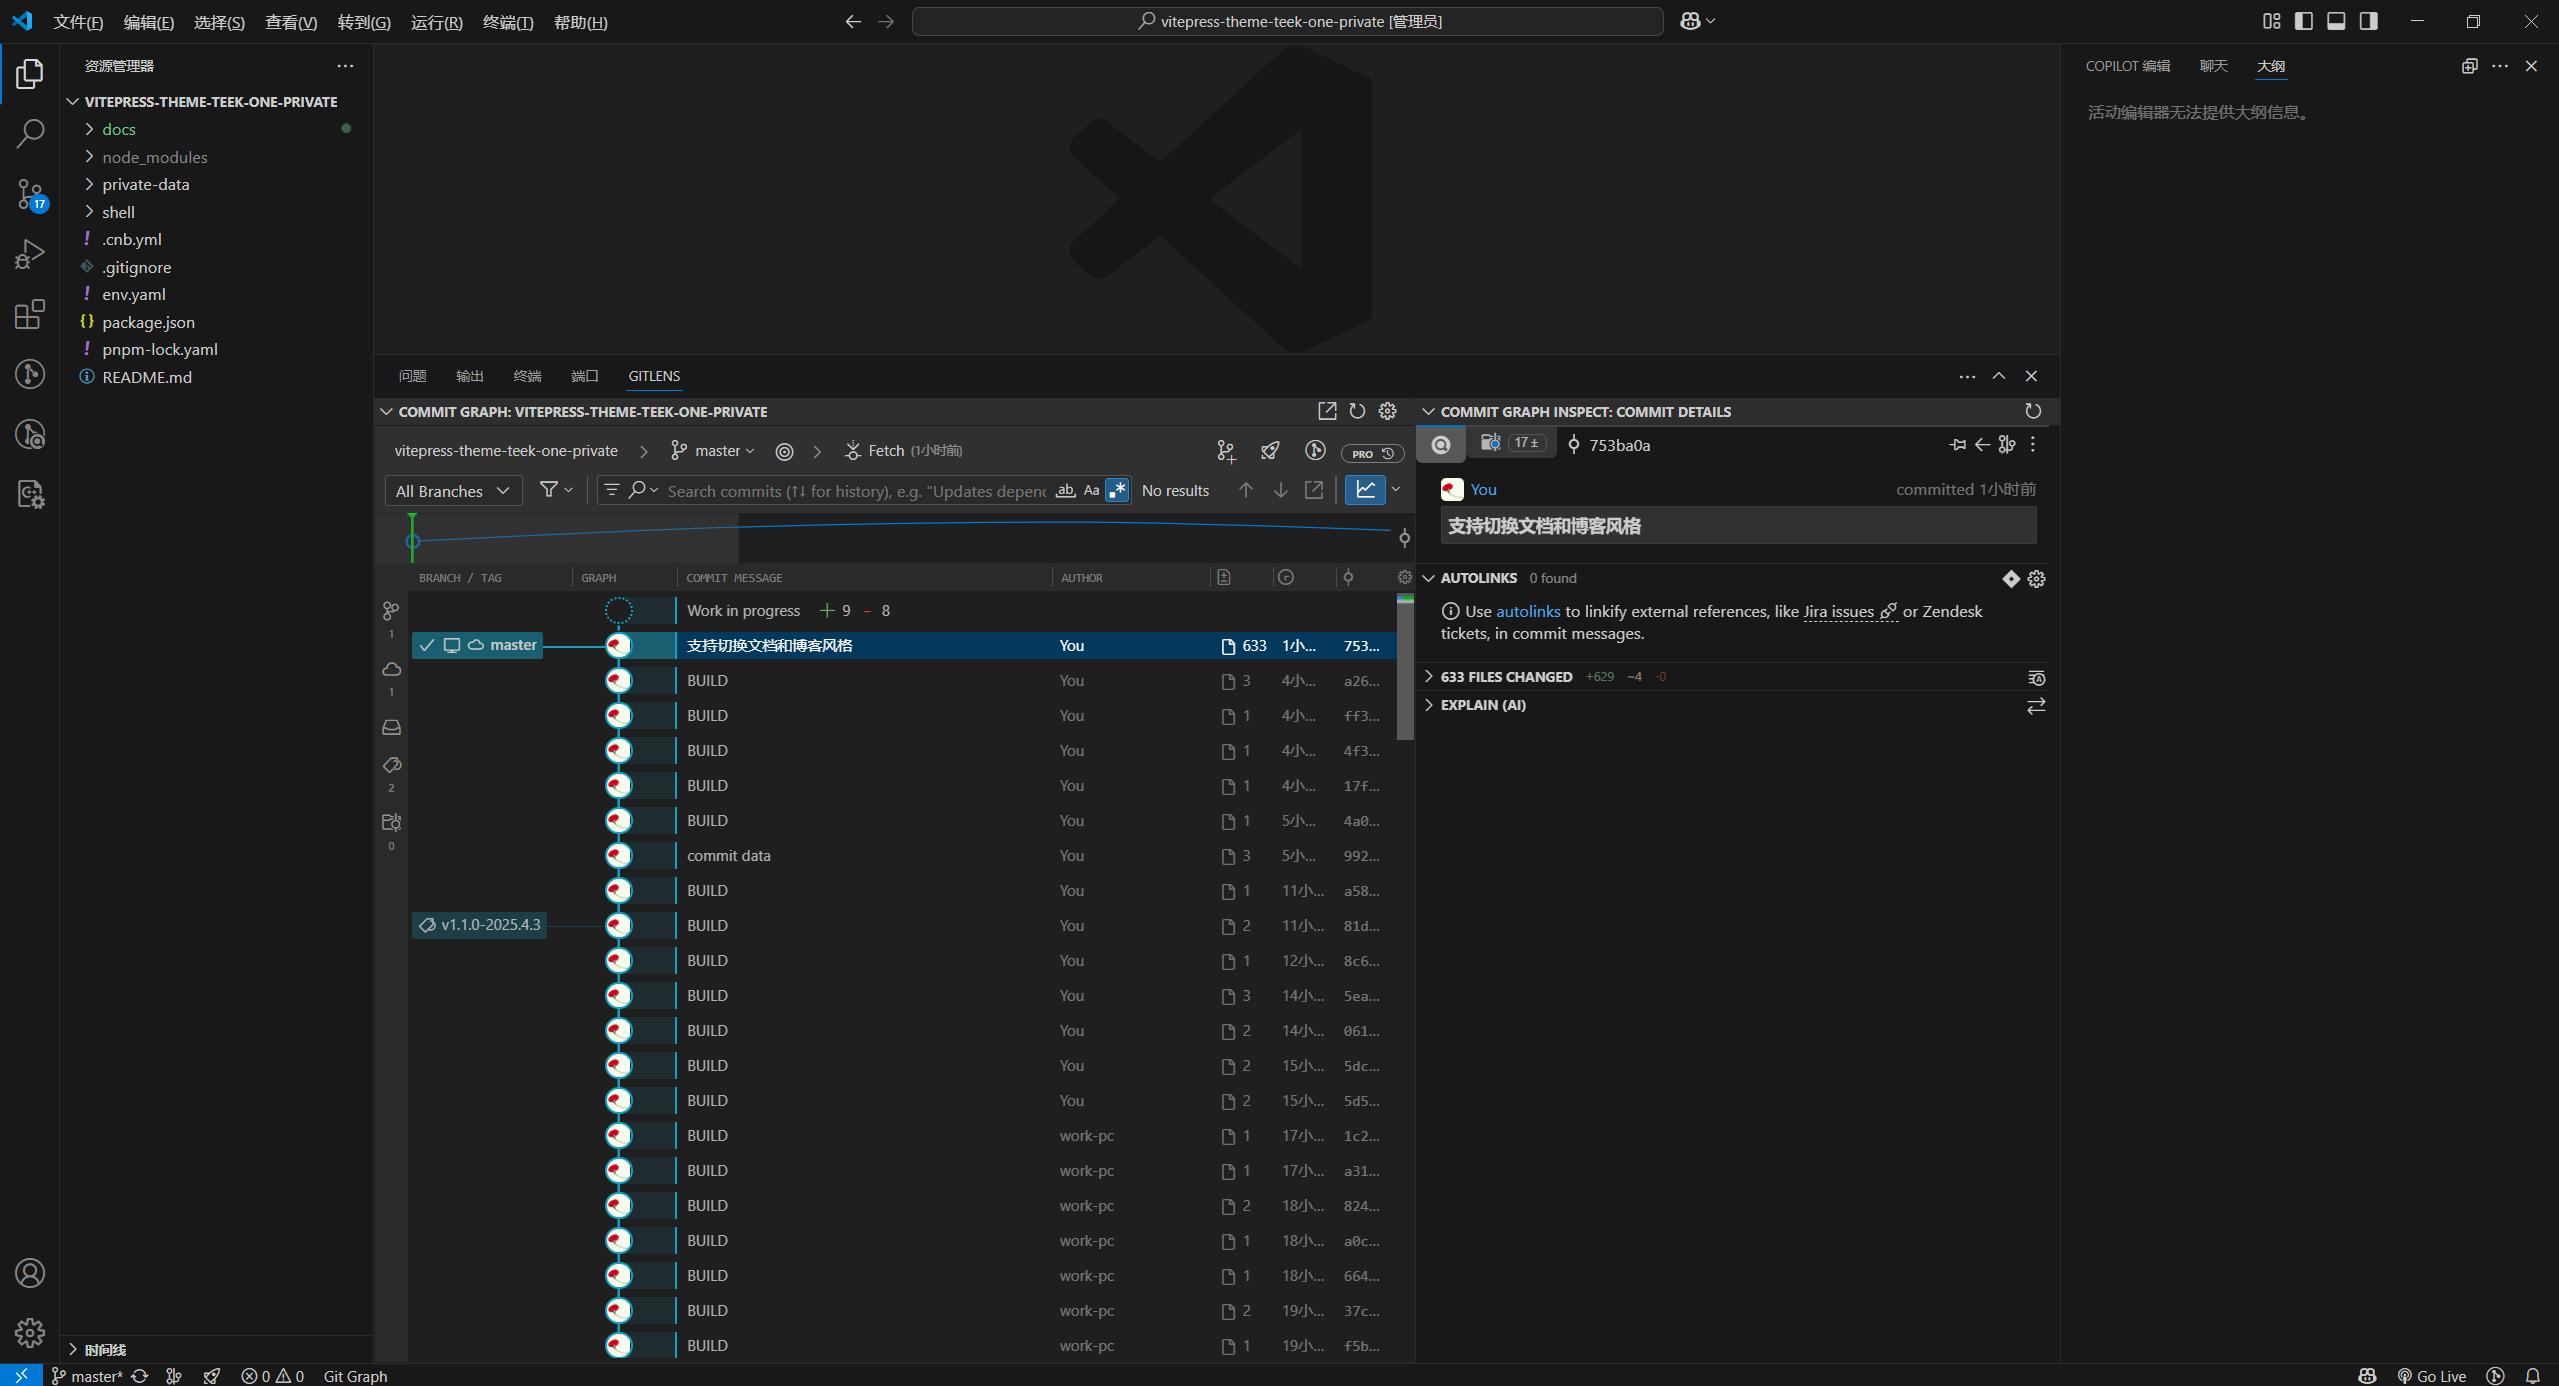
Task: Open Commit Graph settings gear
Action: pos(1387,411)
